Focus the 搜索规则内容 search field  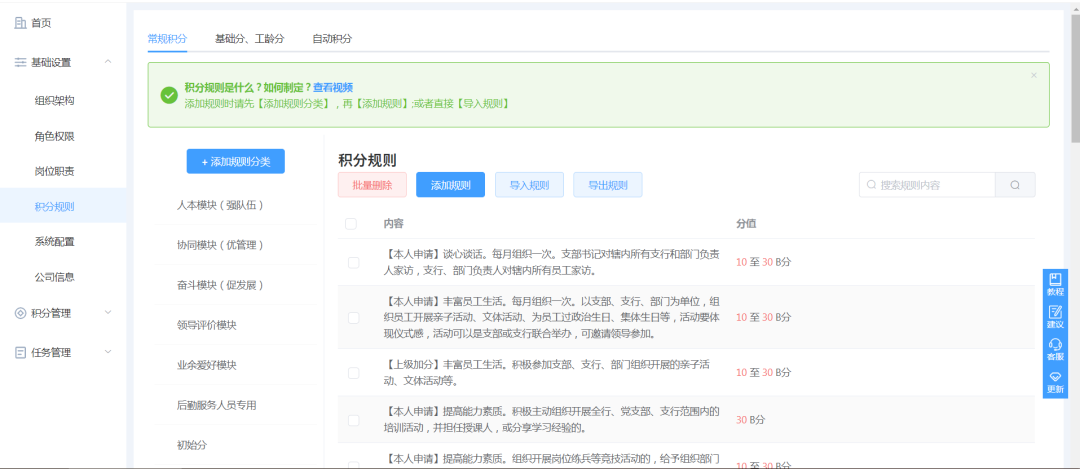(x=927, y=185)
